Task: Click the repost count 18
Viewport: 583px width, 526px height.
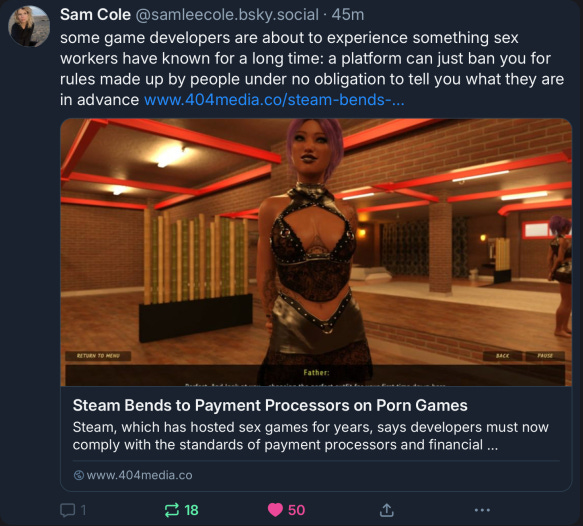Action: pos(191,510)
